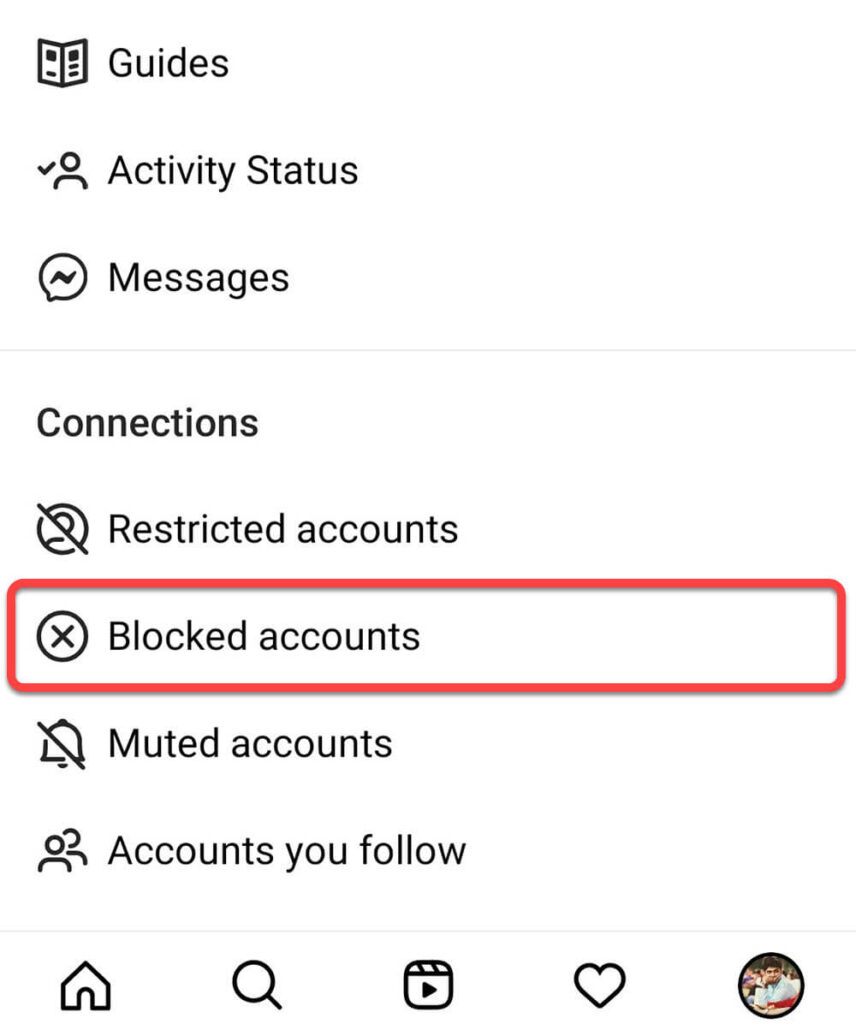
Task: Tap the two-people follow icon
Action: pos(63,852)
